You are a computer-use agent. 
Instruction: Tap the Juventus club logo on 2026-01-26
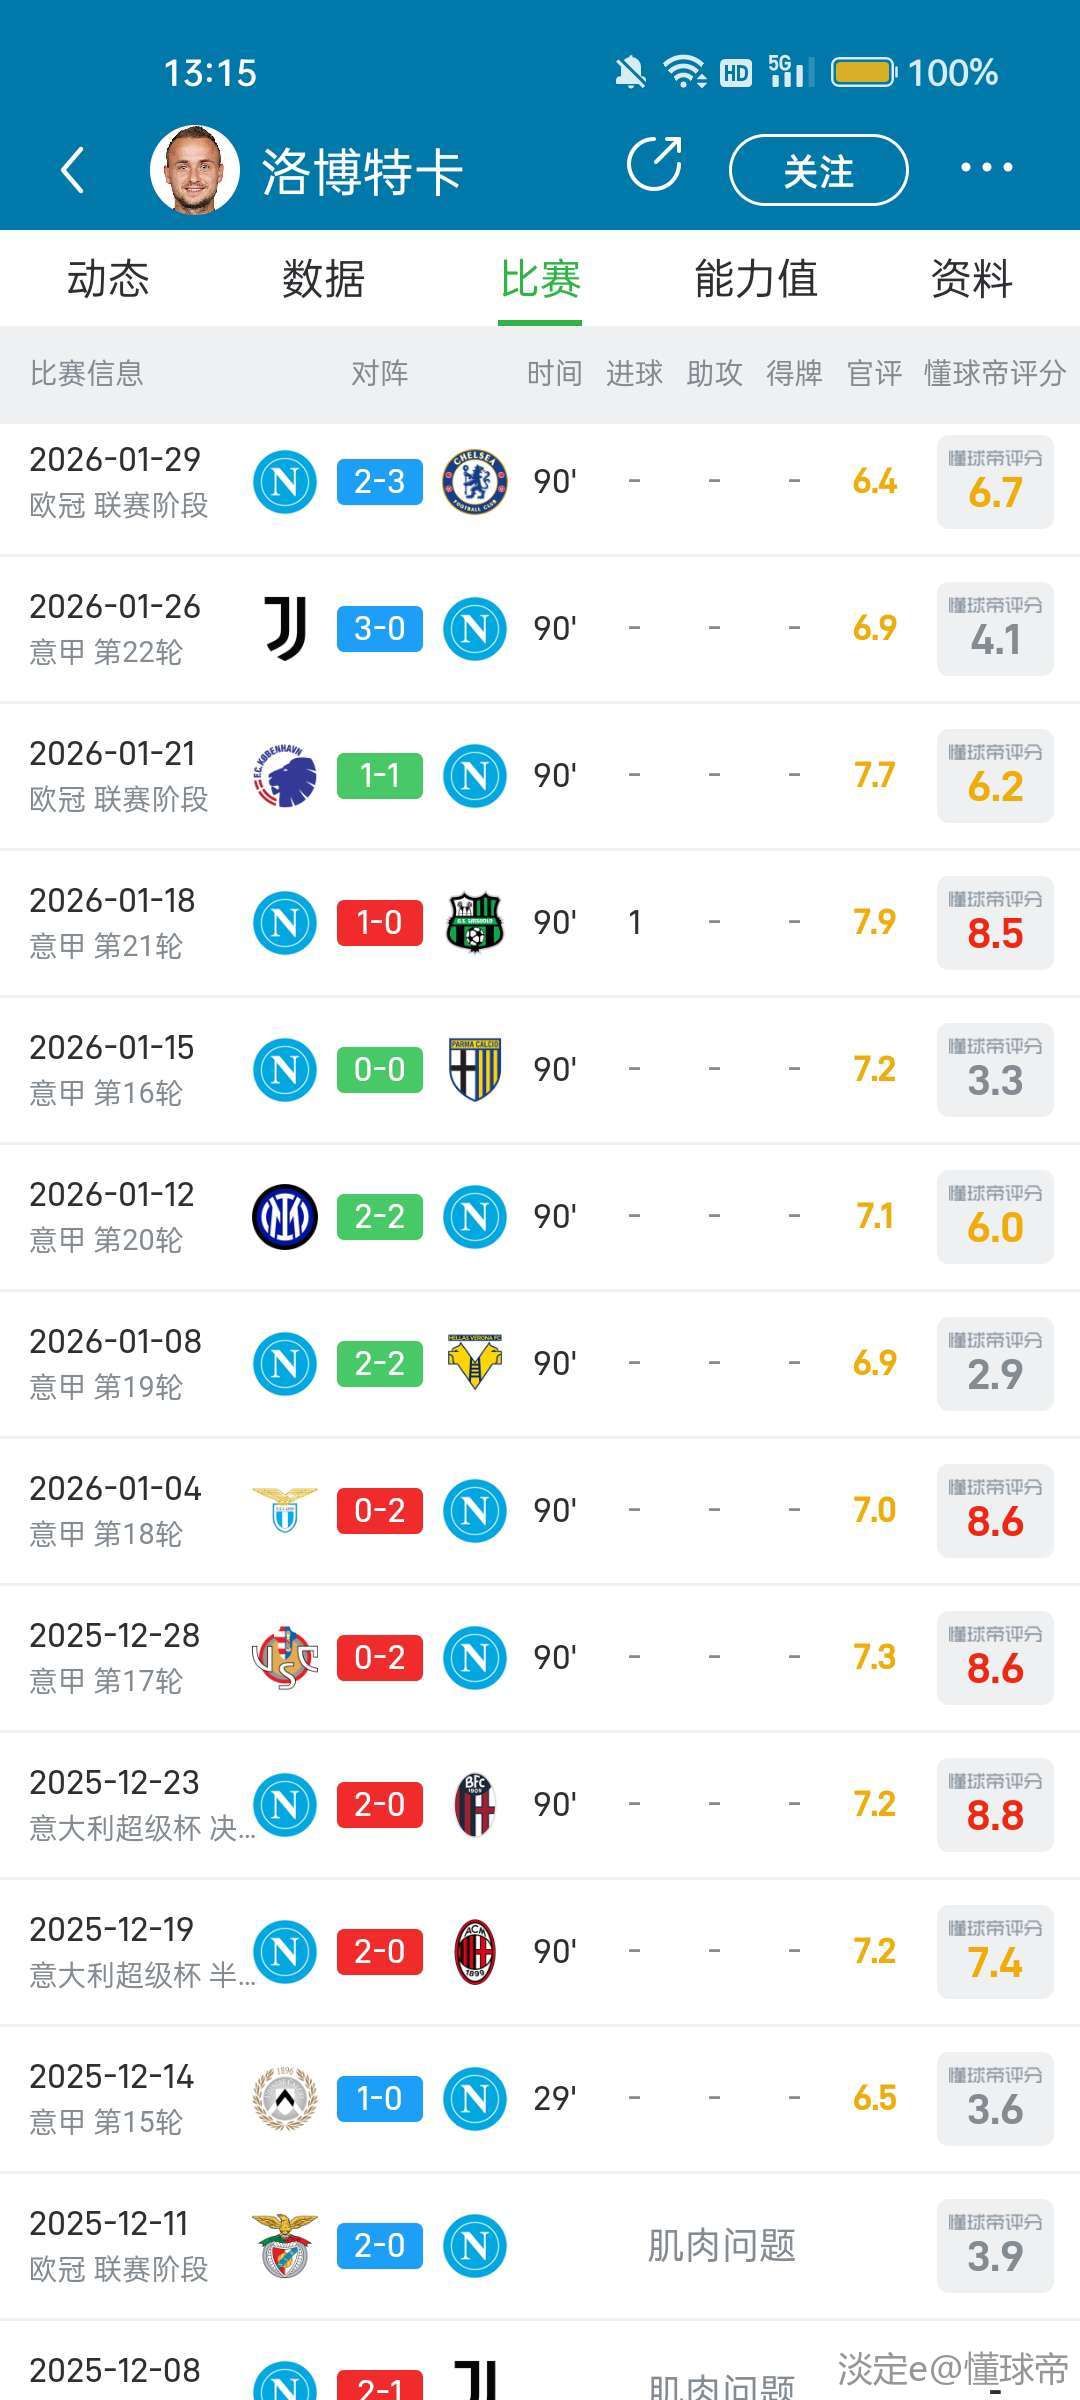coord(285,629)
